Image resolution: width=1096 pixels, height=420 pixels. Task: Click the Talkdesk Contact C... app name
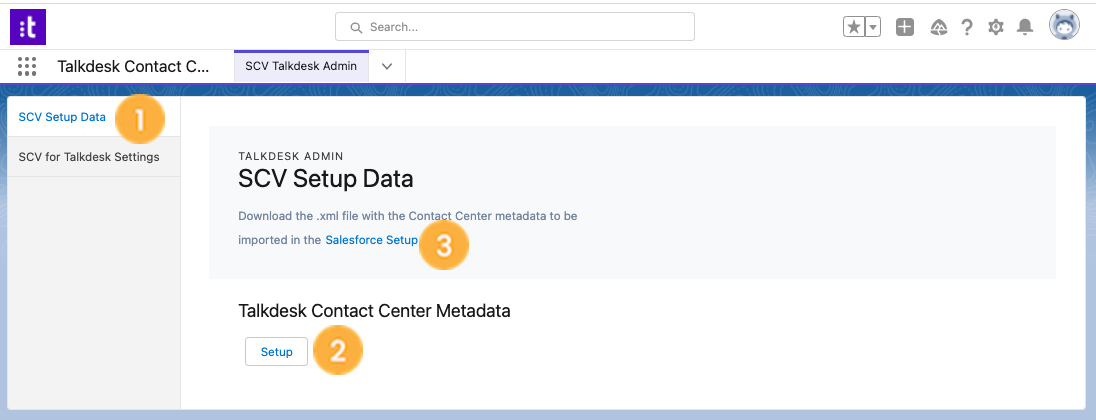click(133, 66)
